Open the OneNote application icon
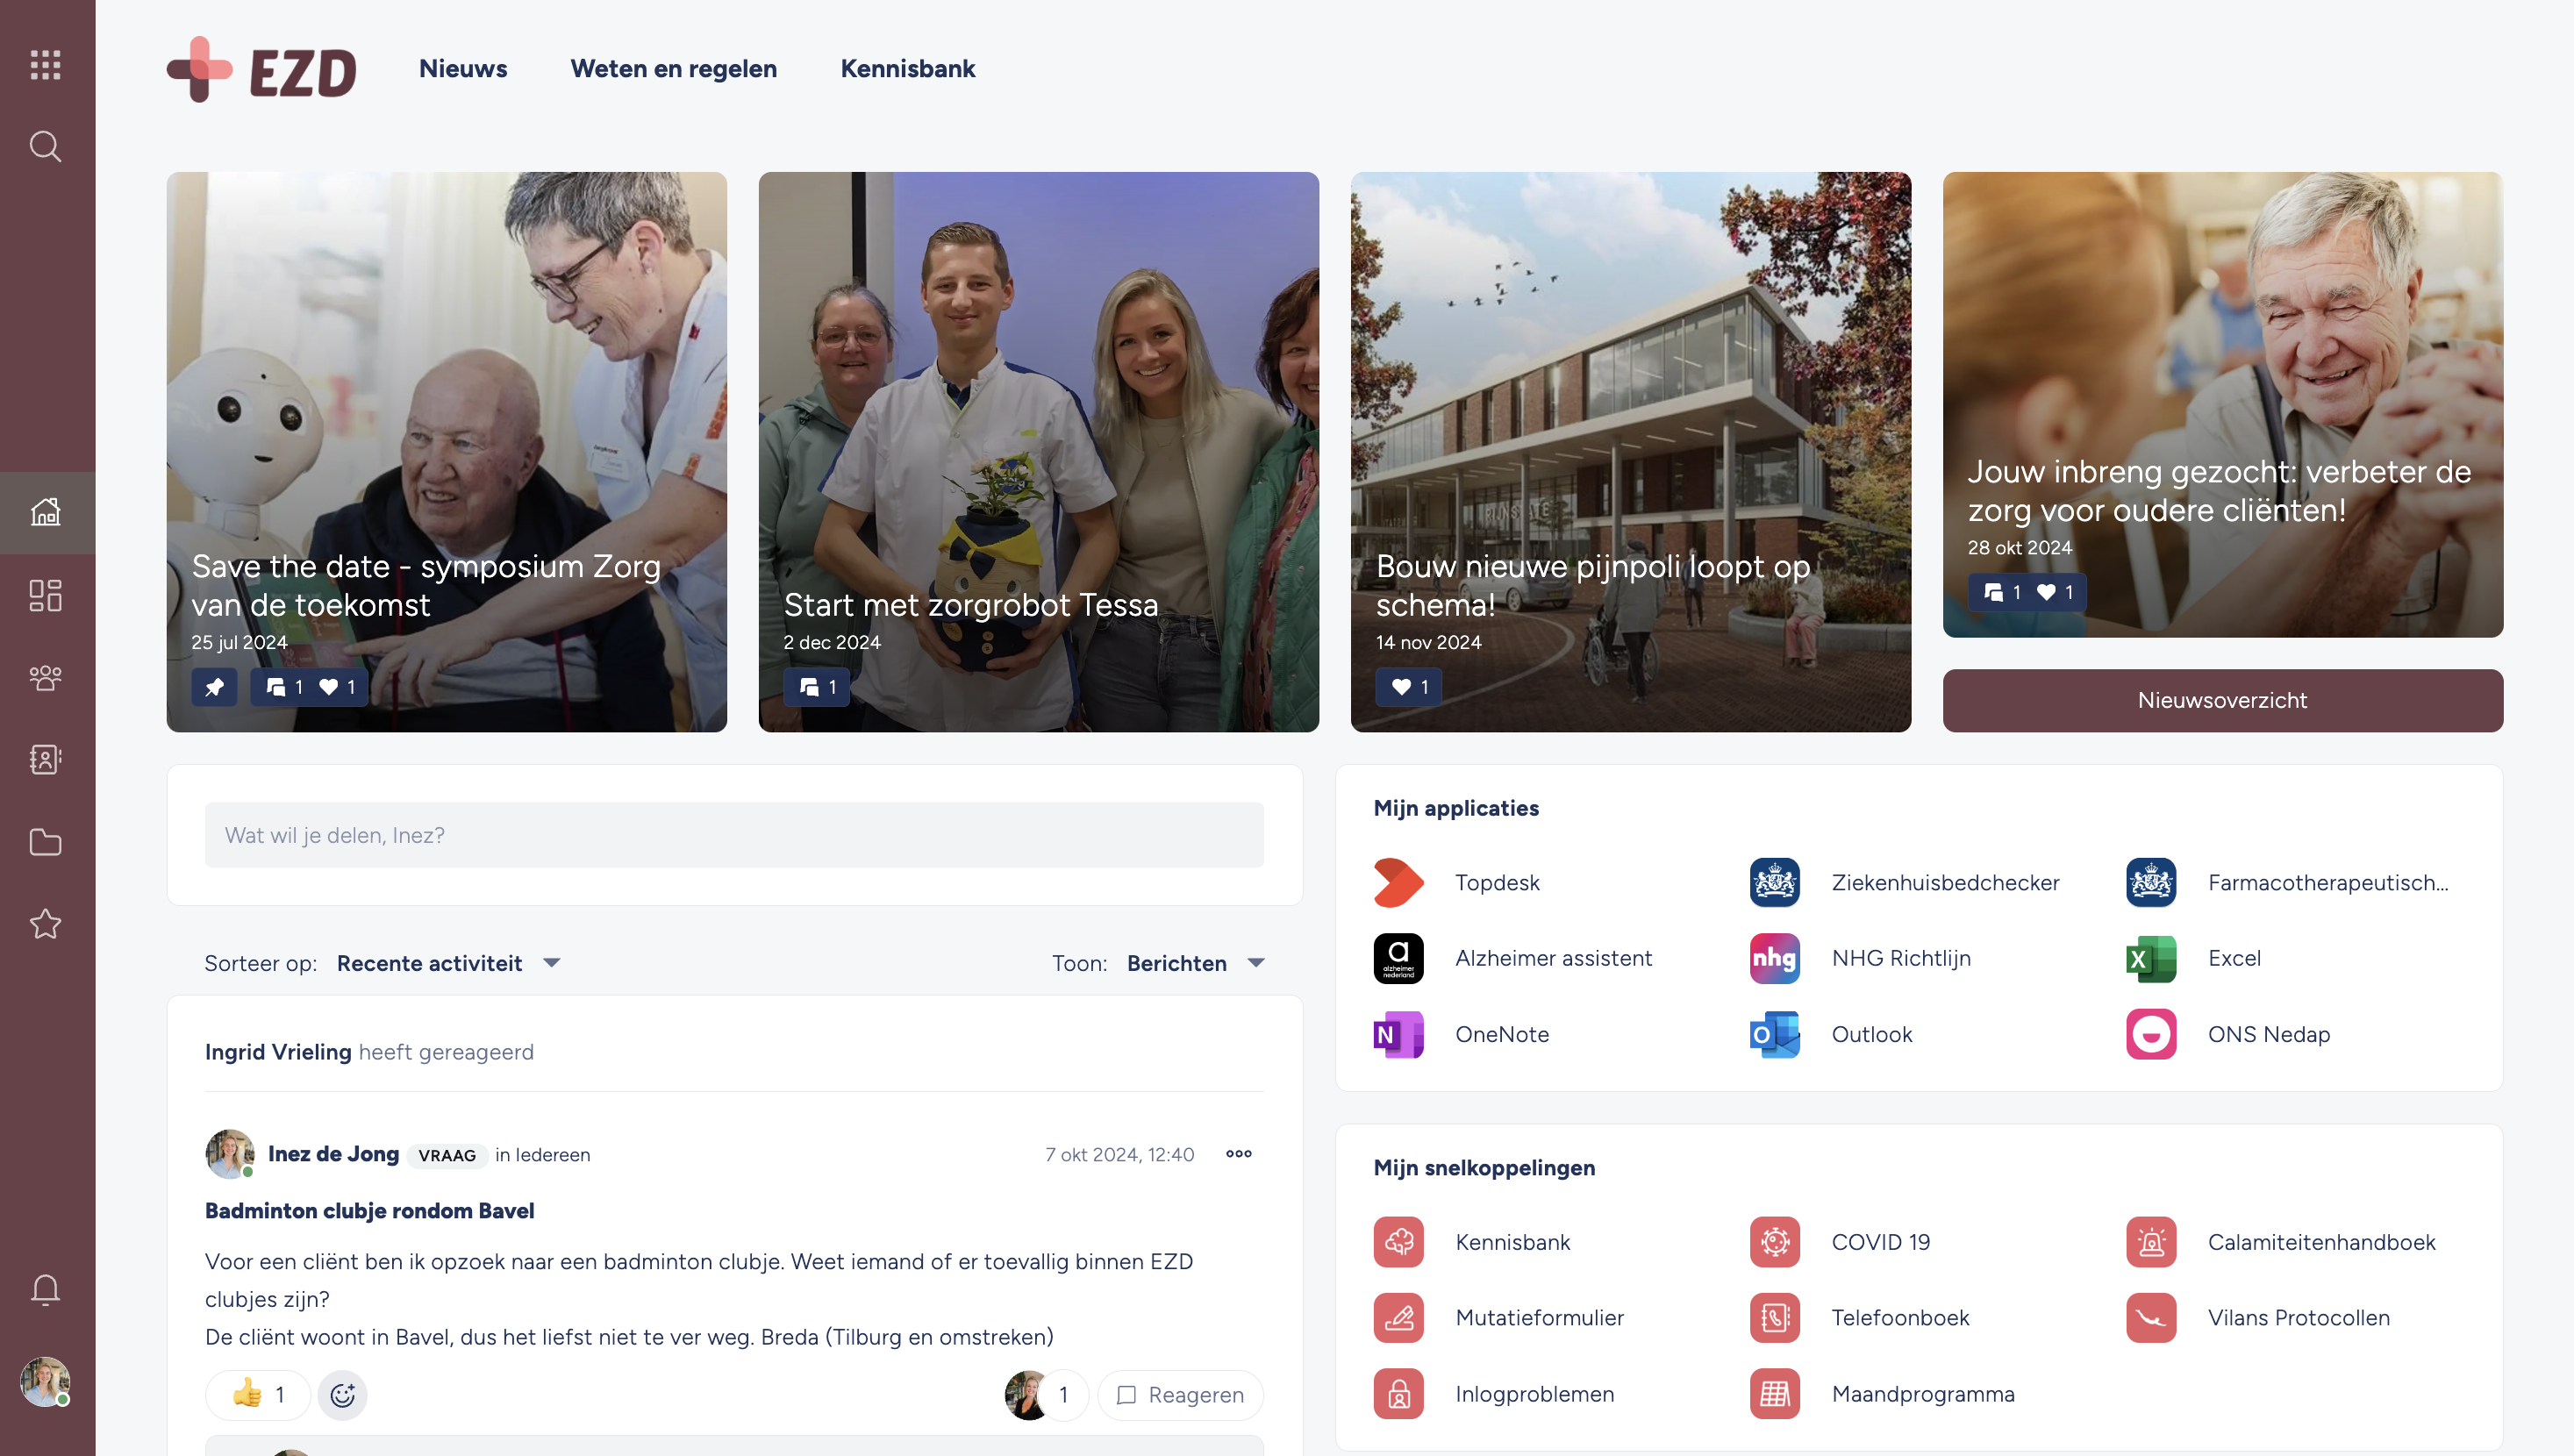Screen dimensions: 2574x1456 click(1398, 1034)
